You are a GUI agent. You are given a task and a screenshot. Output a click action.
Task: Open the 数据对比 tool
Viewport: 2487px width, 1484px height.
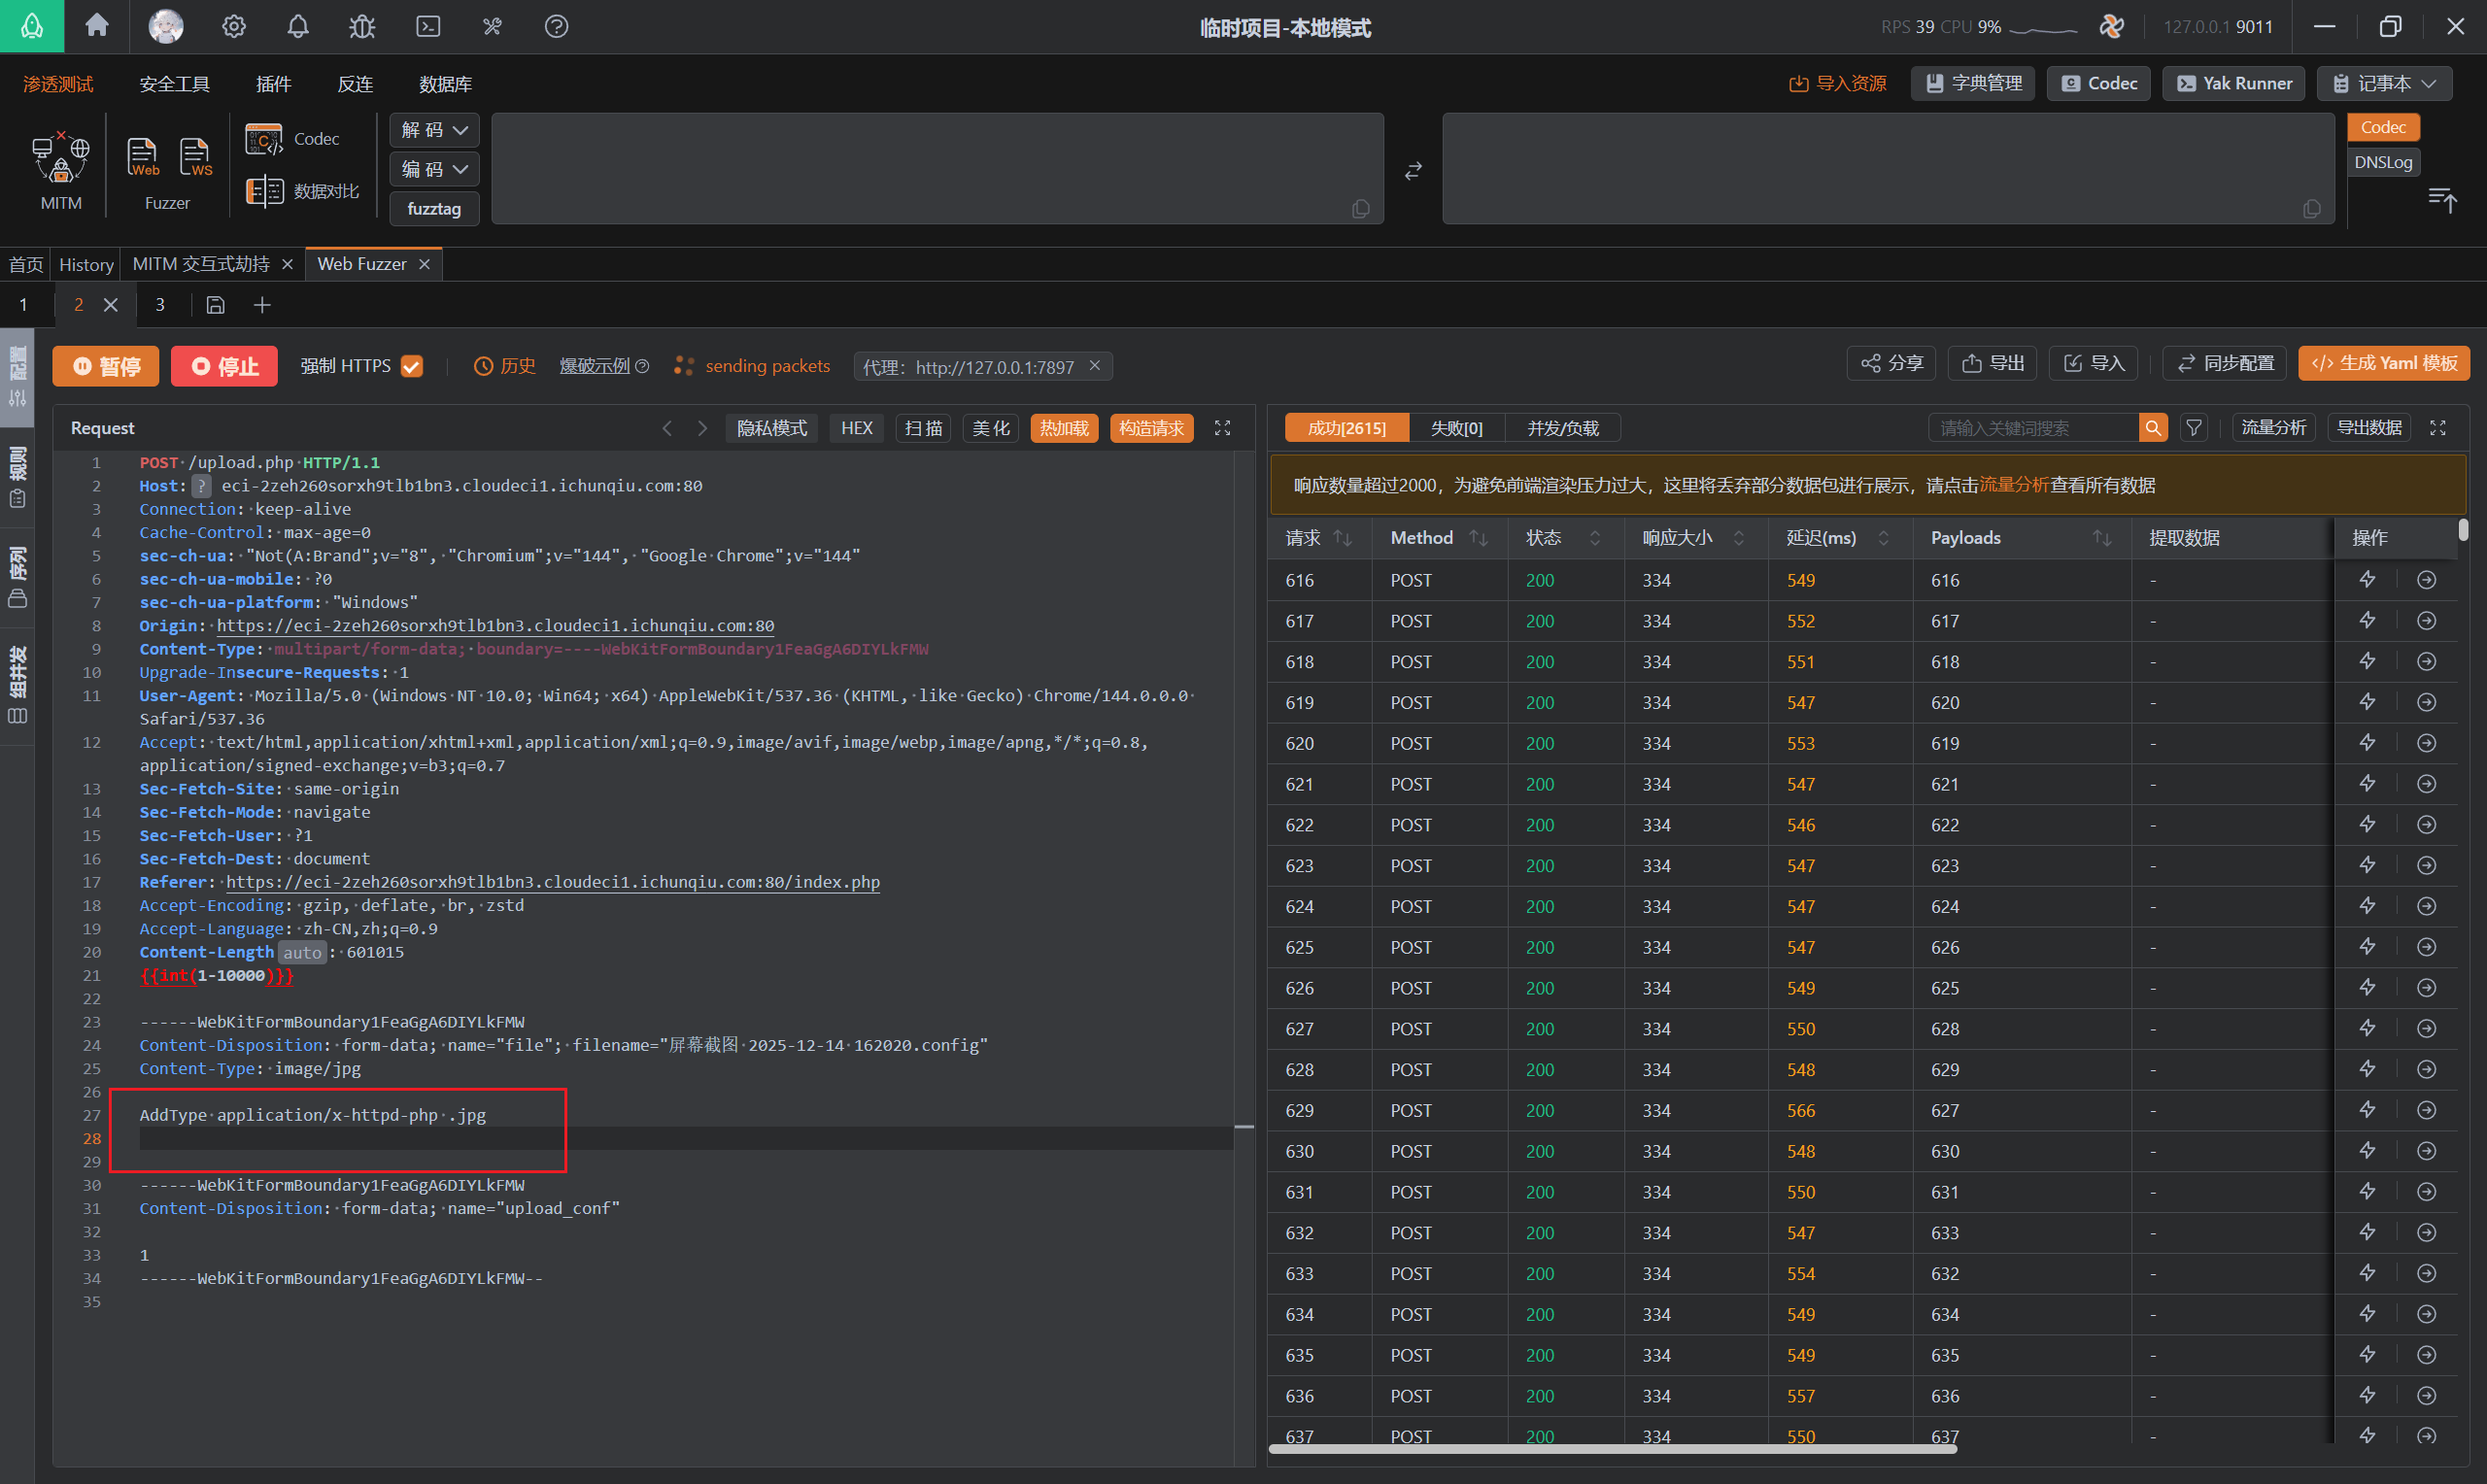click(x=302, y=190)
